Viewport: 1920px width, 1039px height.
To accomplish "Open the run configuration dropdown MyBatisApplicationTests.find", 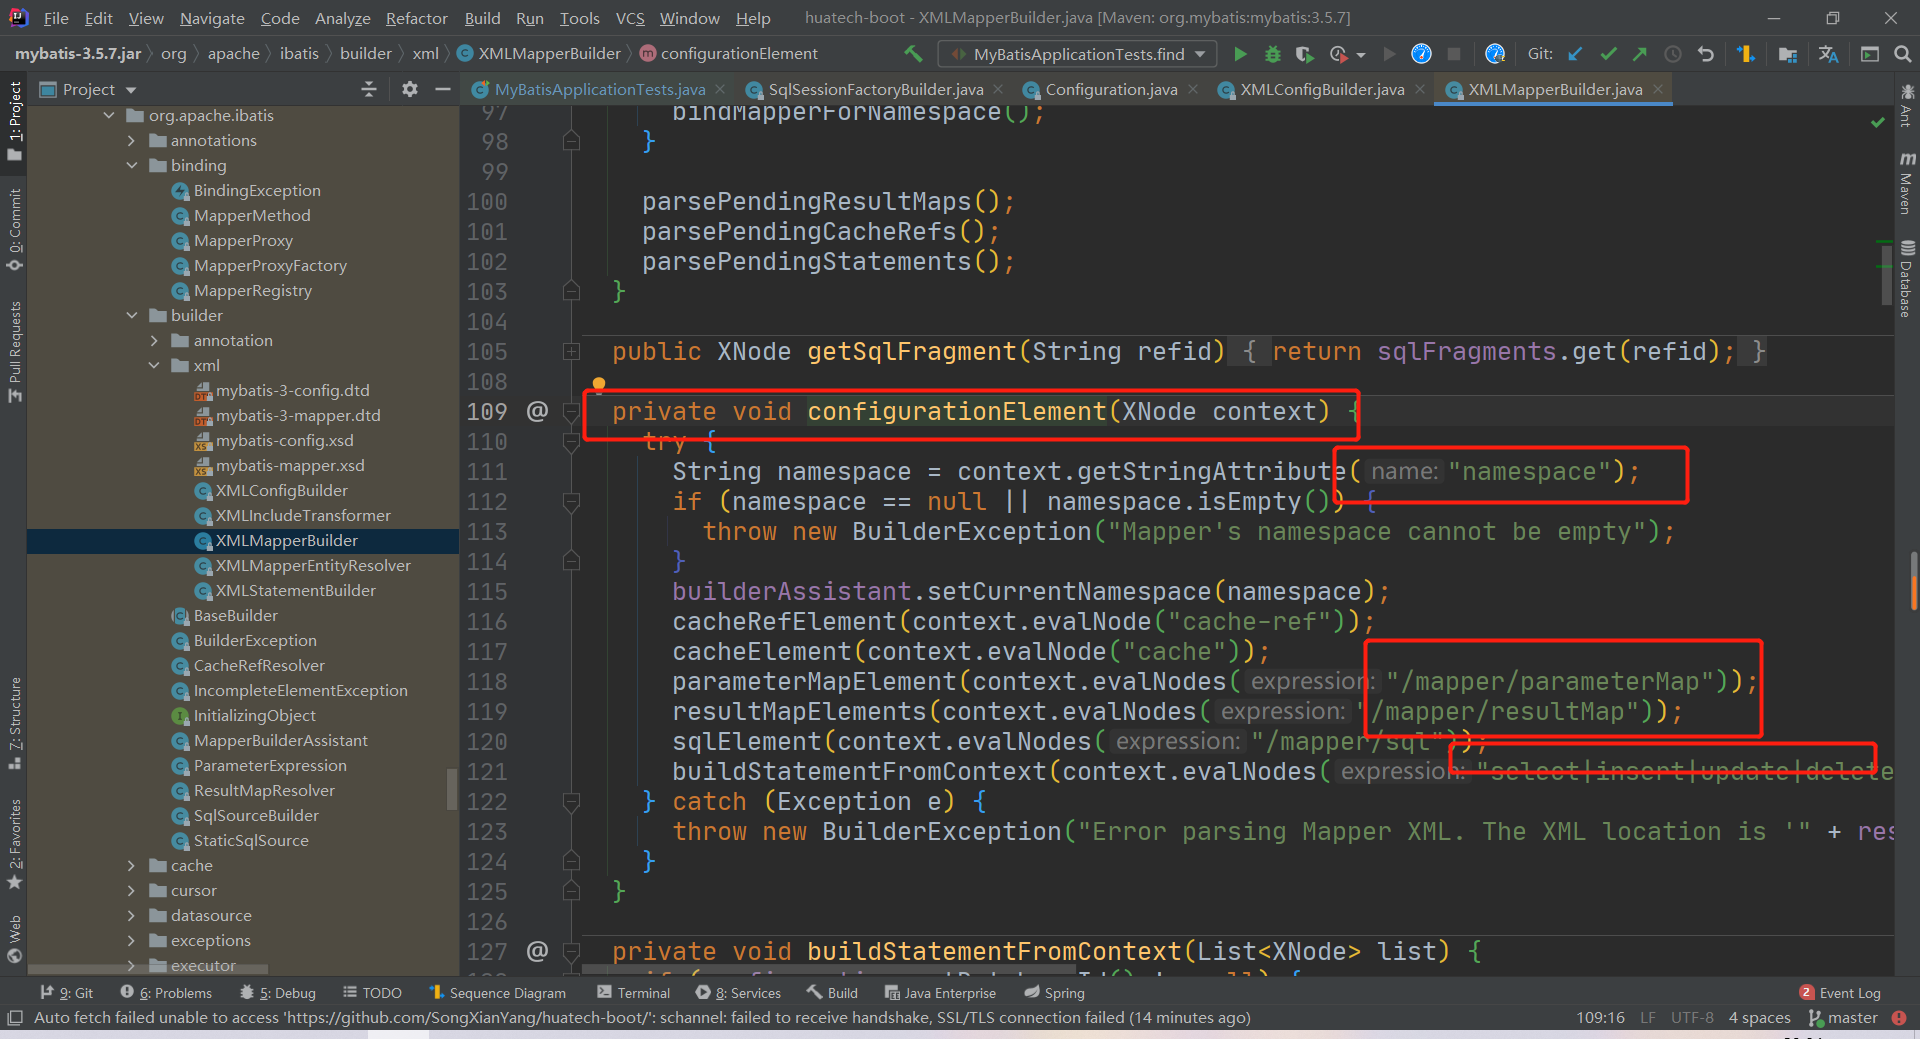I will coord(1078,54).
